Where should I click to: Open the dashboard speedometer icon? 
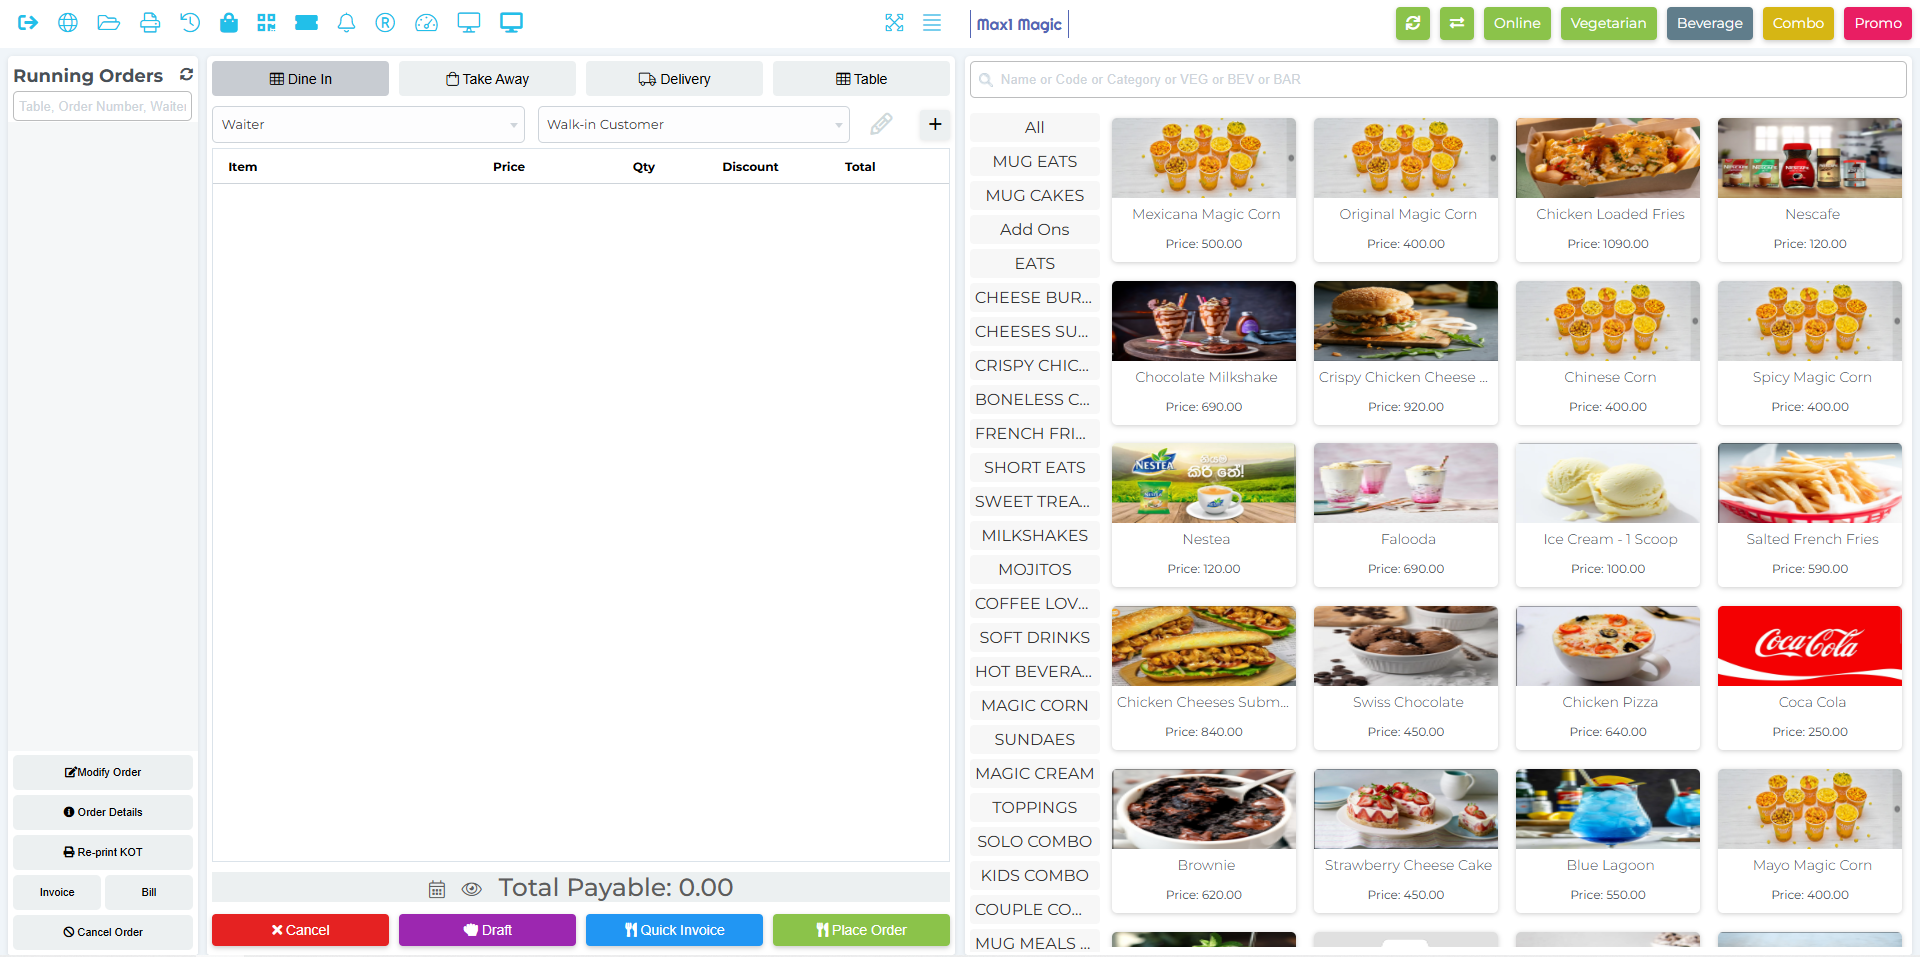pos(426,23)
